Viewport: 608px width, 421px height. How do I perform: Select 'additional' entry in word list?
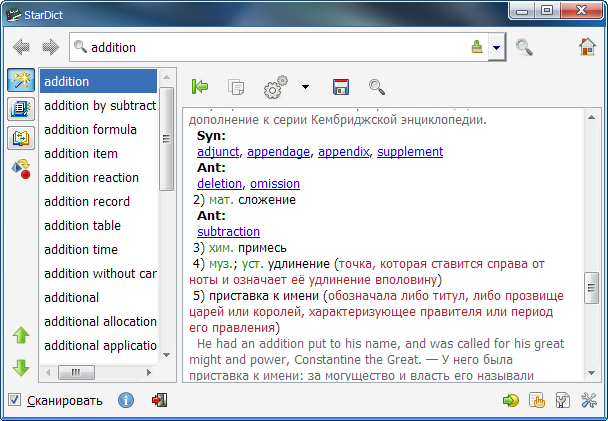[72, 297]
